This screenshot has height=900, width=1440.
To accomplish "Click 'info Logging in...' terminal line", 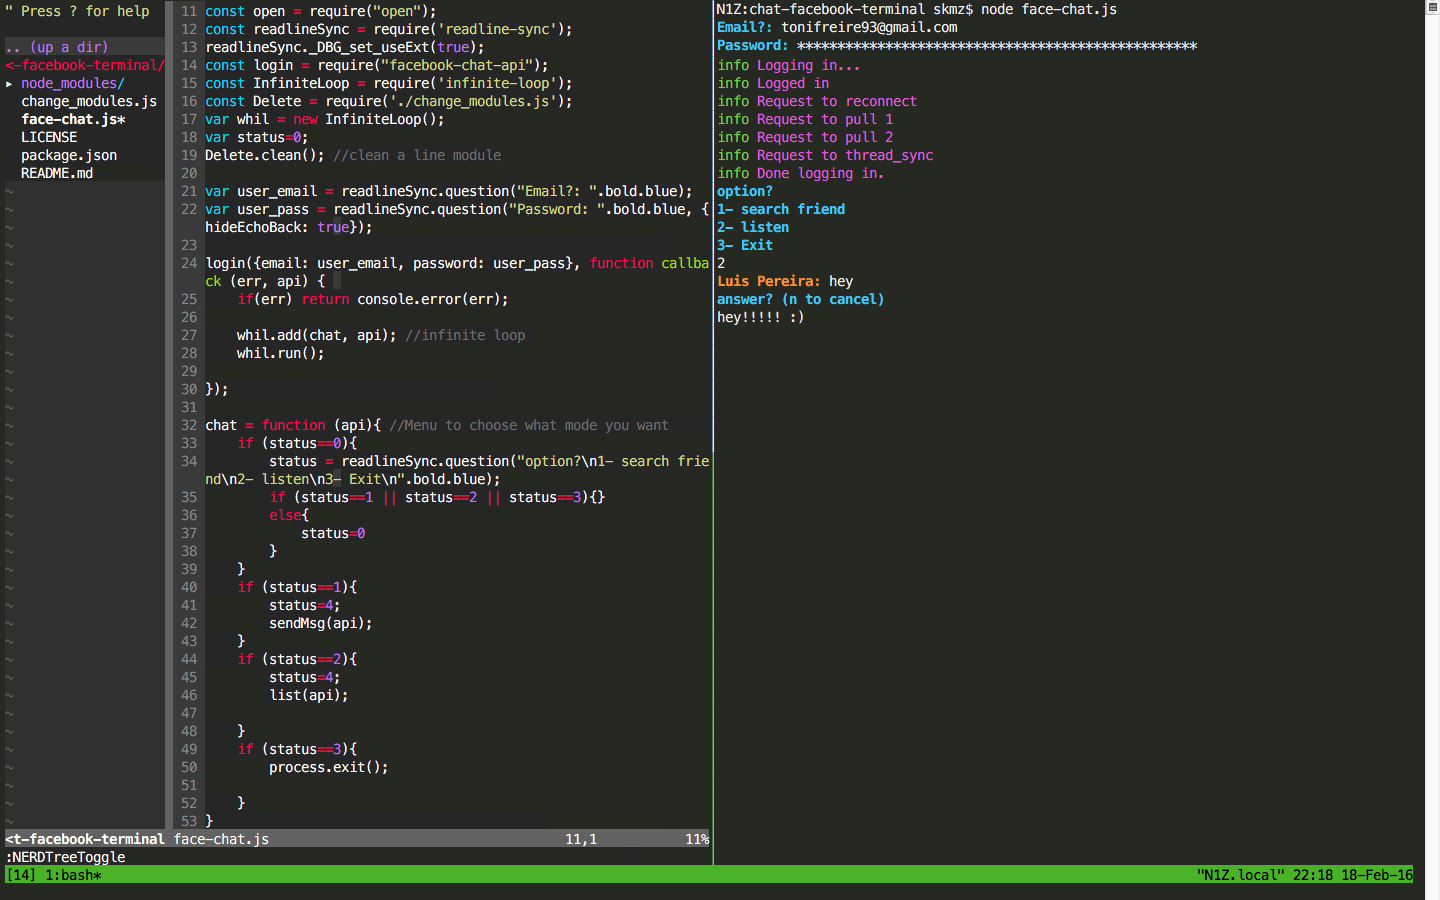I will (x=789, y=65).
